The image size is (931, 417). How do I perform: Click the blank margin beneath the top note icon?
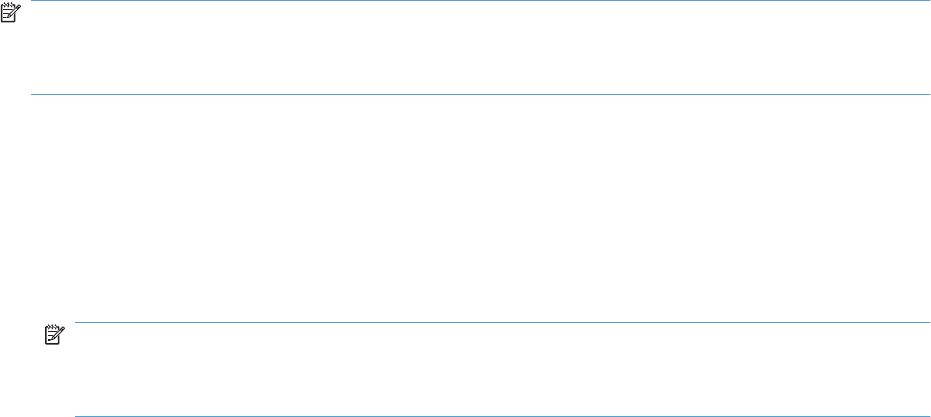[15, 58]
